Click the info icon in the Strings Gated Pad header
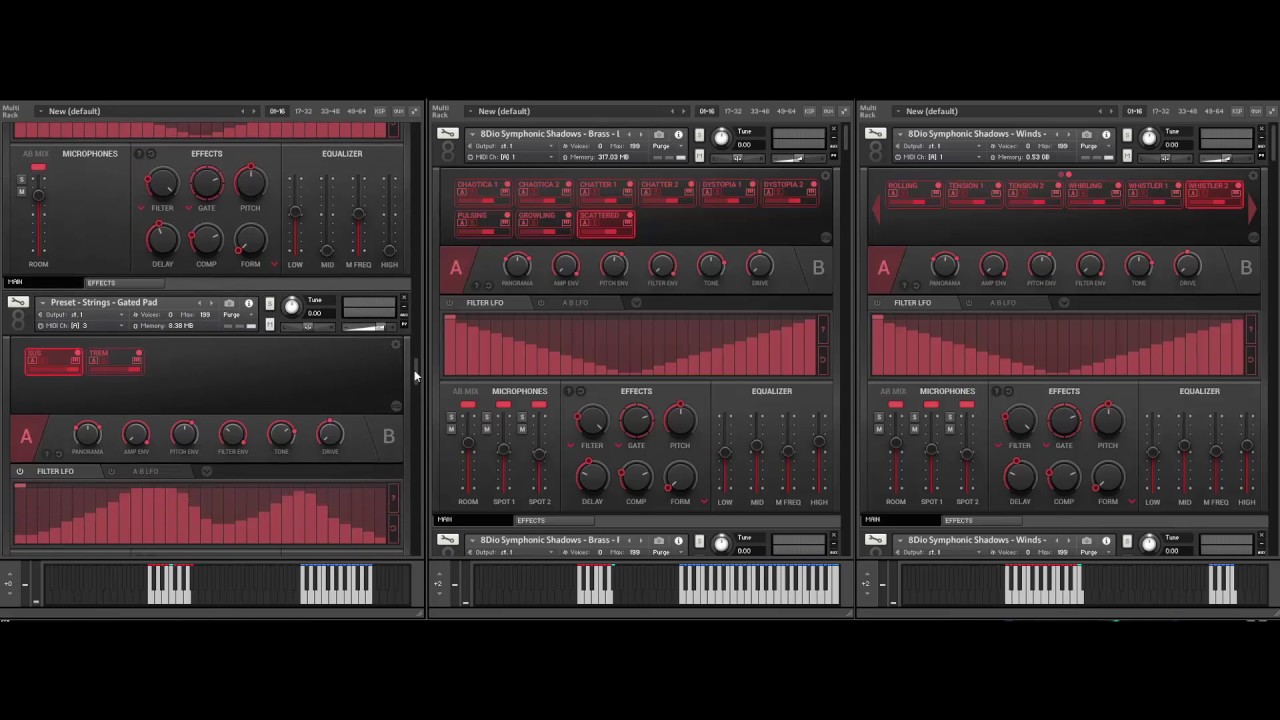Screen dimensions: 1280x720 (249, 303)
